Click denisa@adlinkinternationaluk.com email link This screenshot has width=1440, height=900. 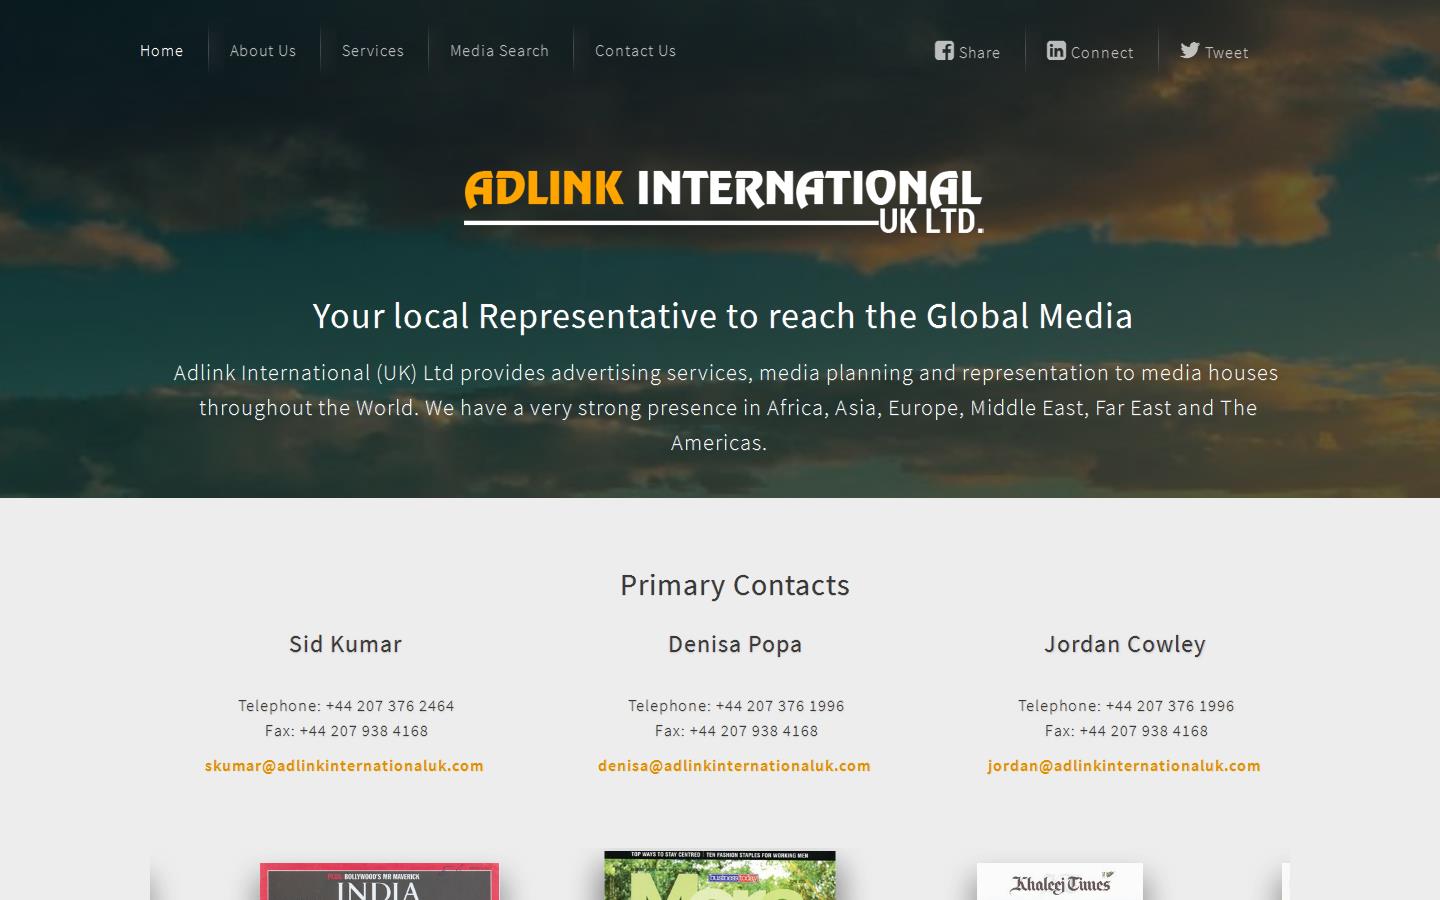click(734, 766)
